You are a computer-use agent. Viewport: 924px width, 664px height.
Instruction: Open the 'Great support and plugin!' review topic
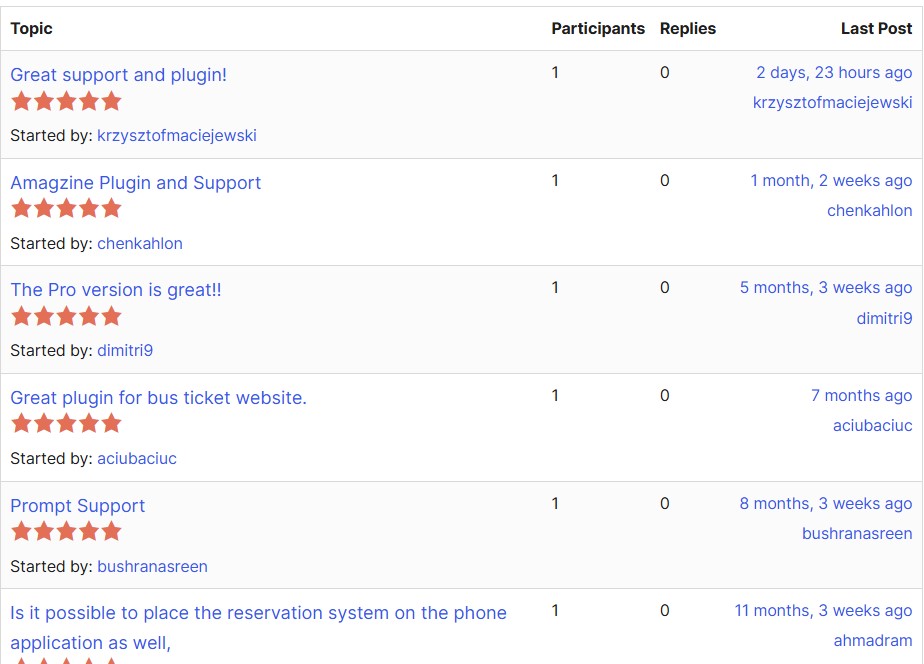[118, 75]
